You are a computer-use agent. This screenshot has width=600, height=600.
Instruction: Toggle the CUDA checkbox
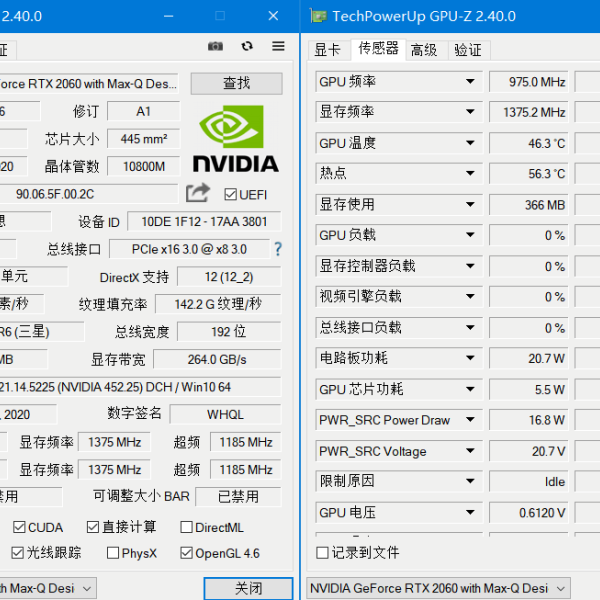pyautogui.click(x=19, y=527)
